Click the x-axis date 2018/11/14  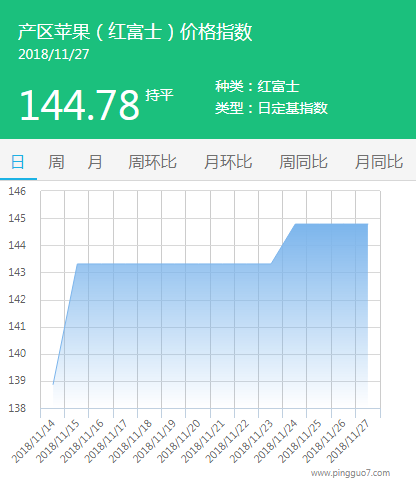[33, 441]
